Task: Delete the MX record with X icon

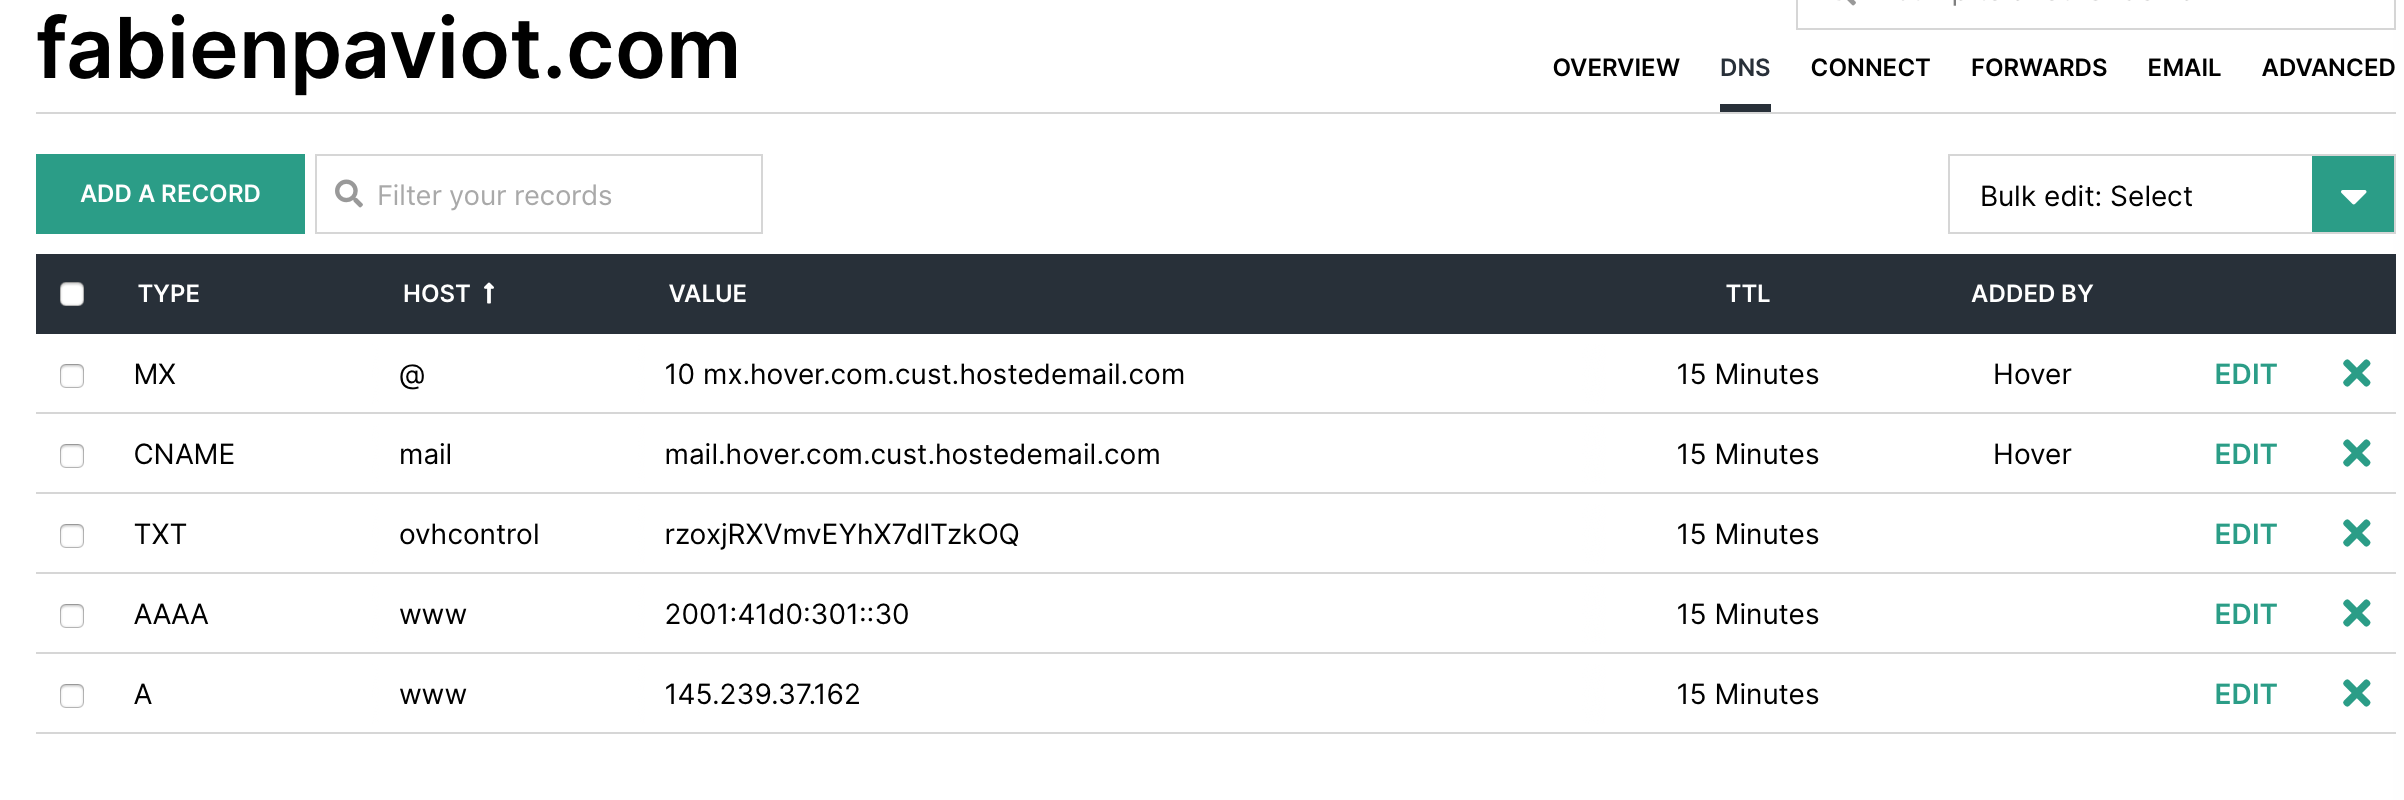Action: click(x=2356, y=374)
